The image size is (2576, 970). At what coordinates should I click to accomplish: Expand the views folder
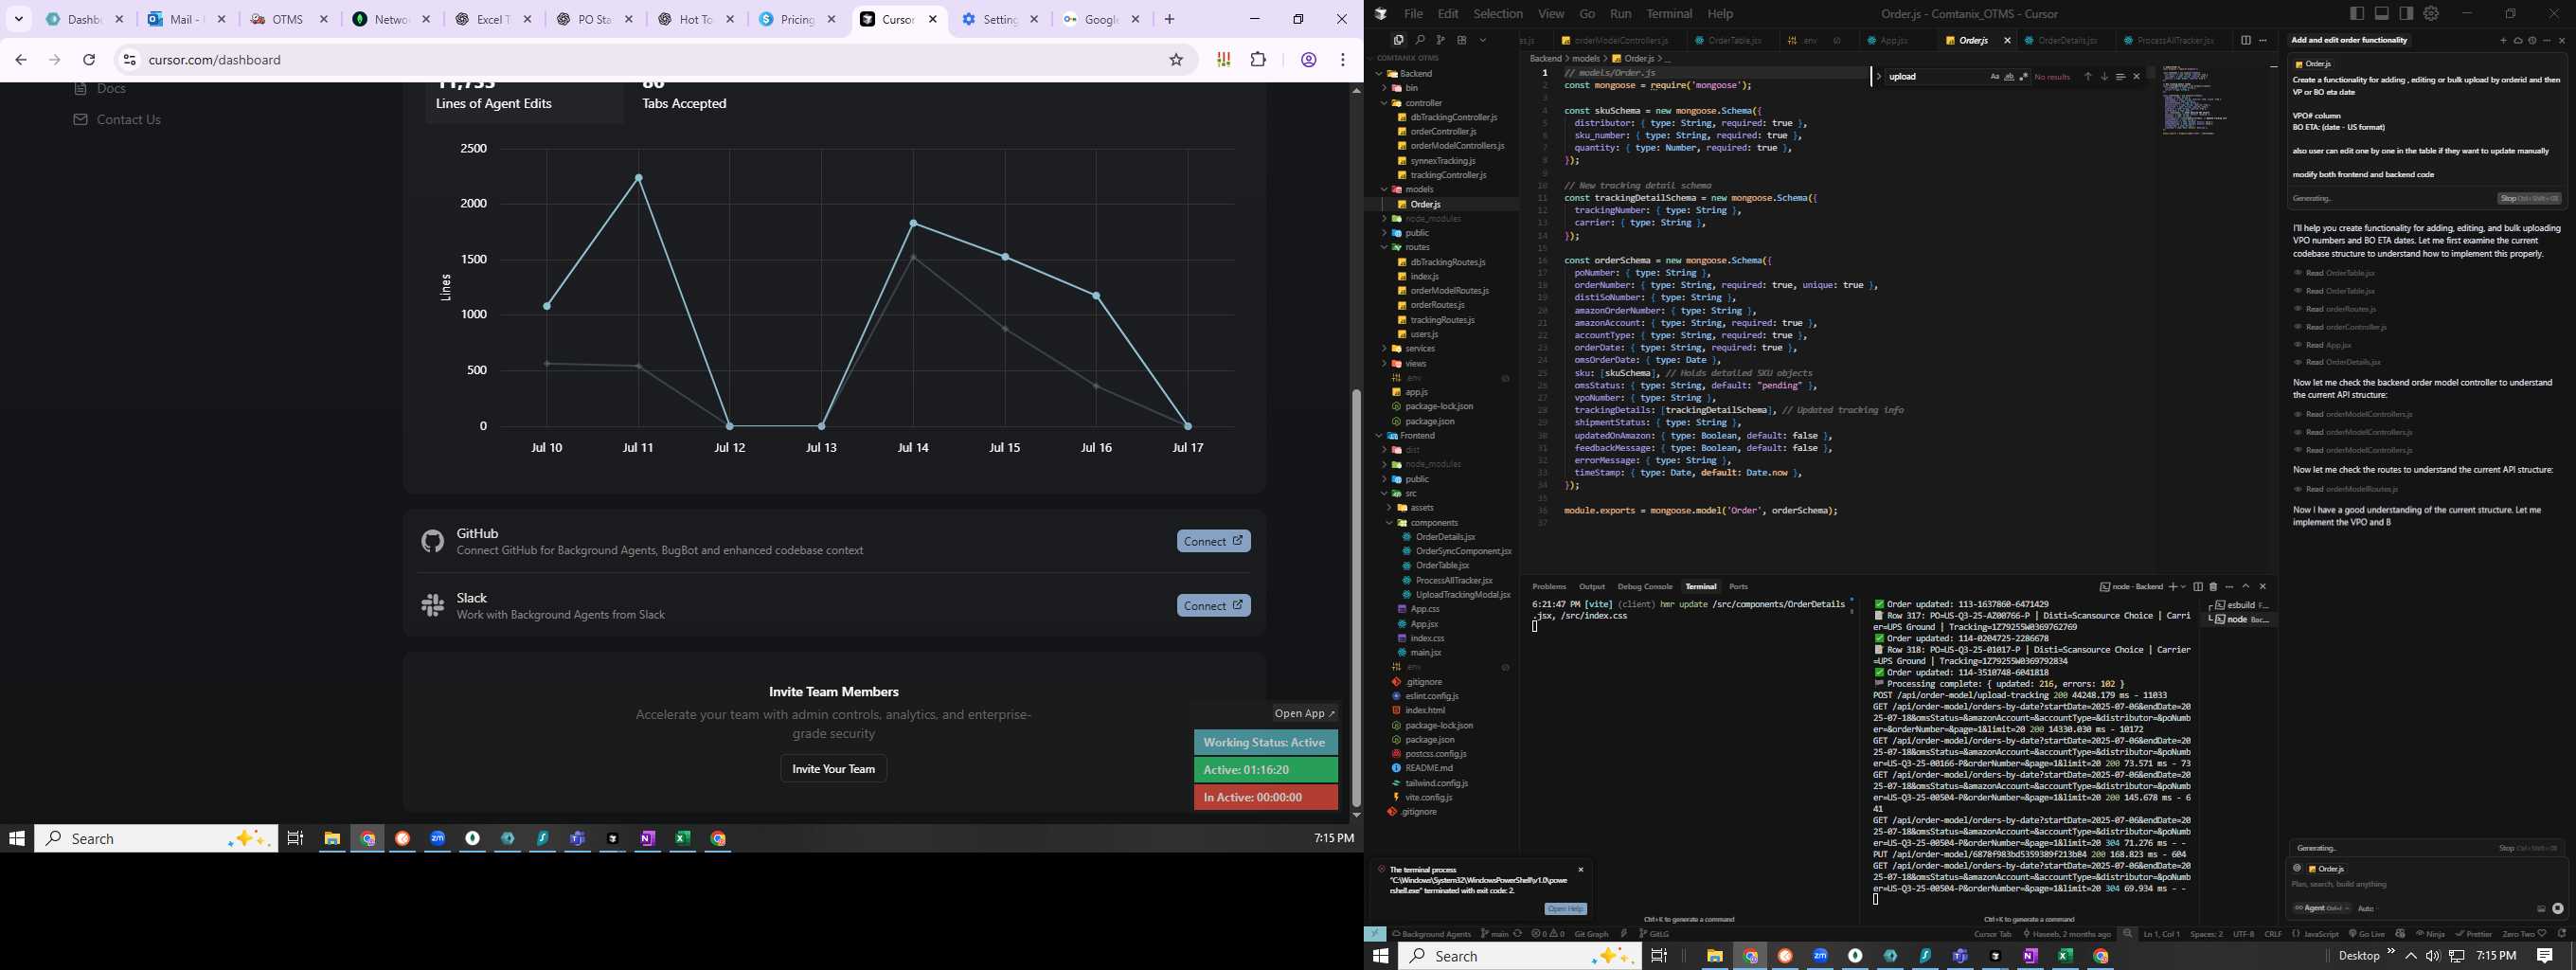[1416, 363]
